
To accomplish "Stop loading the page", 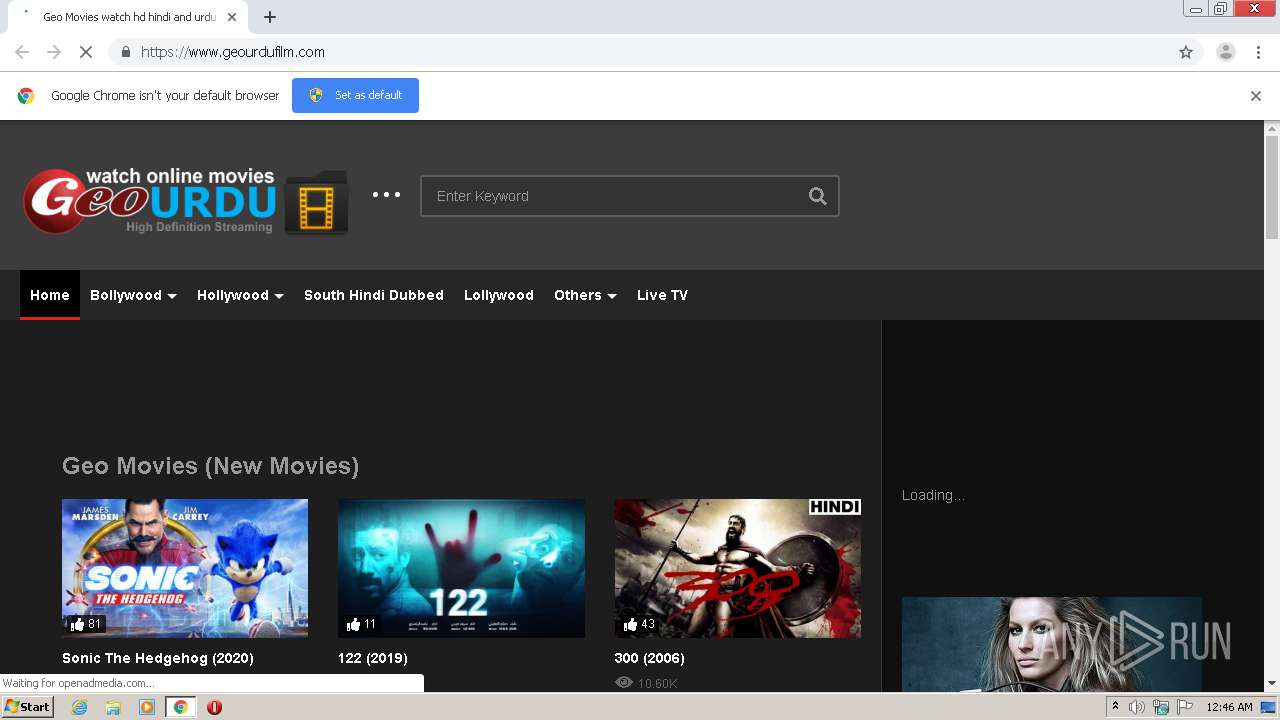I will point(86,52).
